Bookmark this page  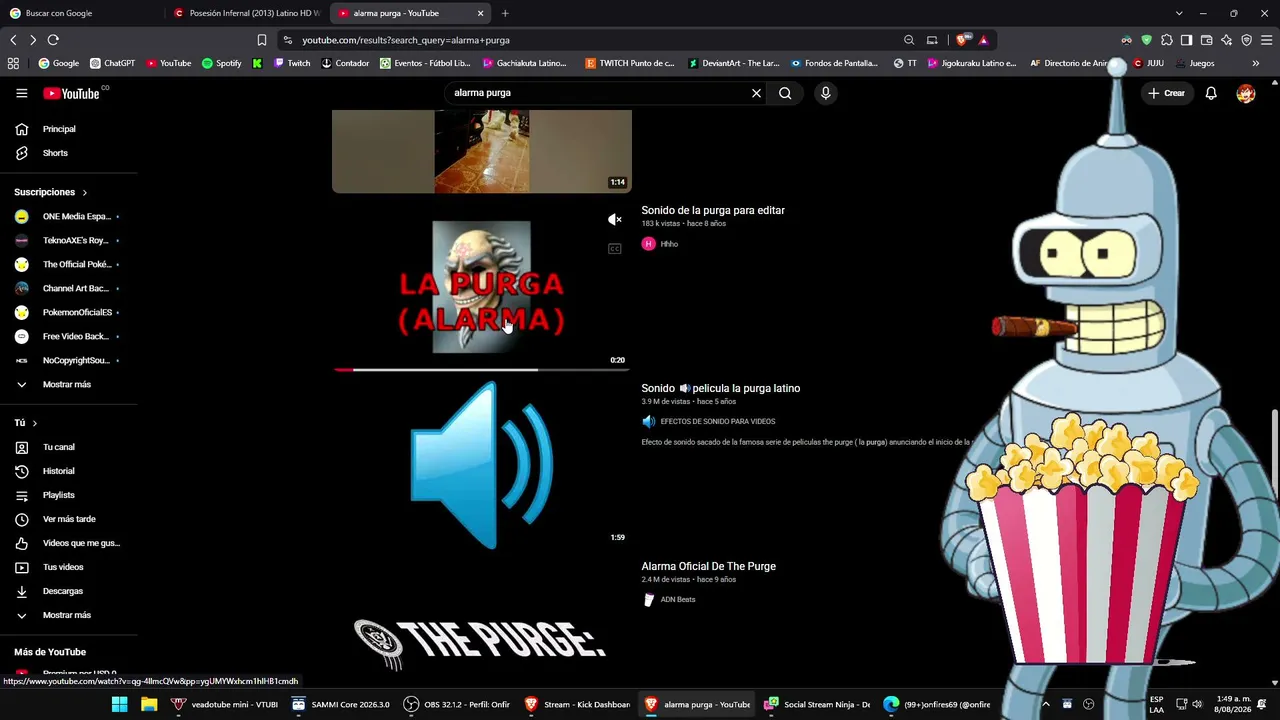tap(262, 40)
